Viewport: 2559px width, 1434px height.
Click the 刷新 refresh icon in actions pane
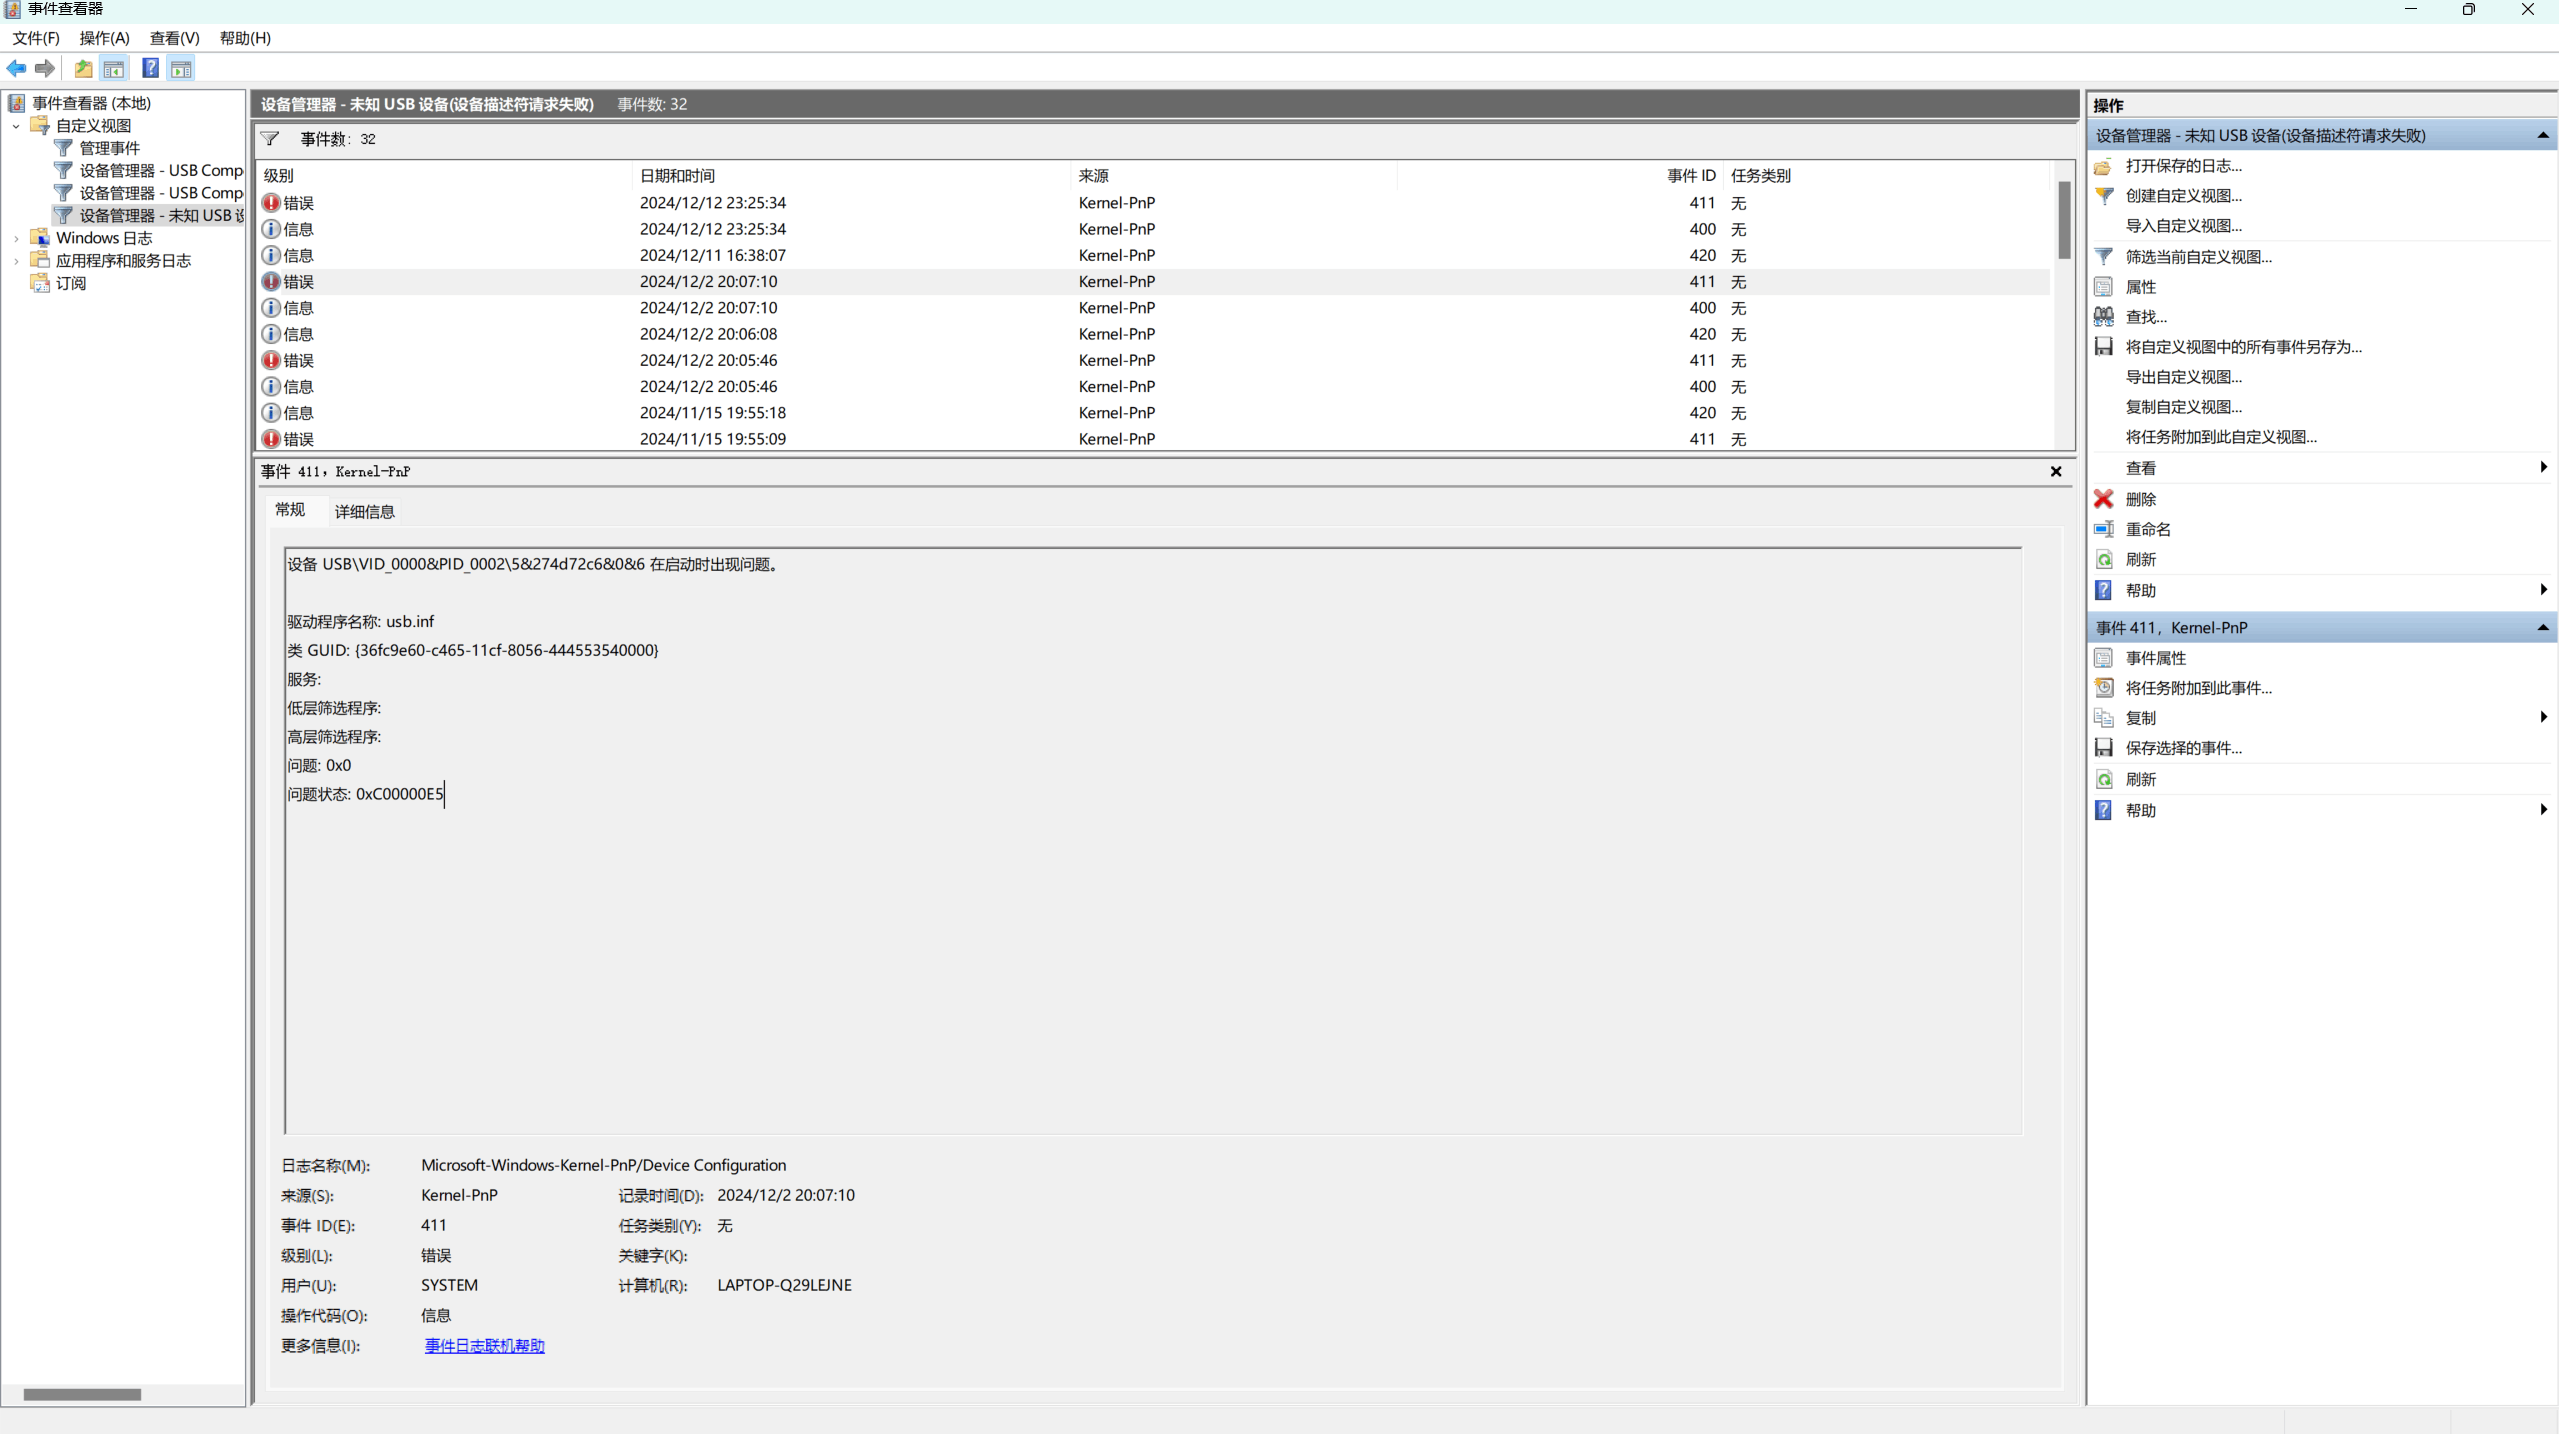tap(2103, 560)
